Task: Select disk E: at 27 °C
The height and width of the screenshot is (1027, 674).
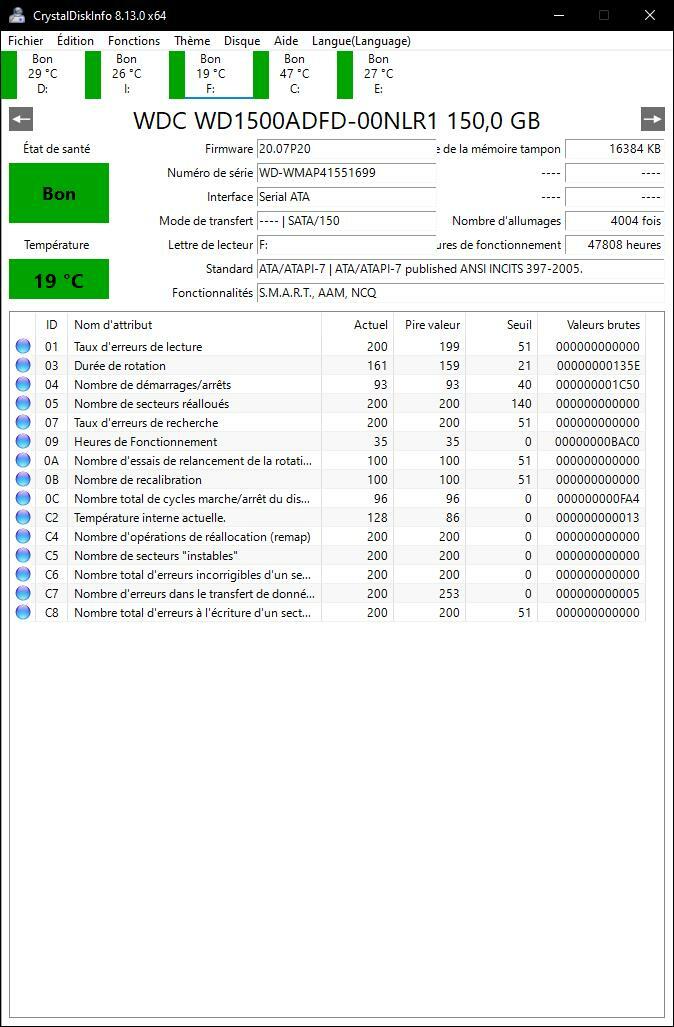Action: (x=378, y=74)
